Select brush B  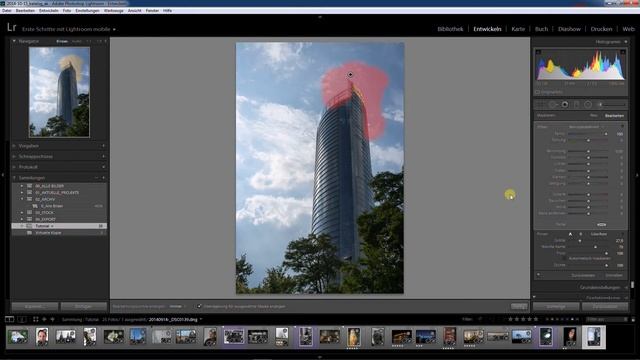(581, 234)
